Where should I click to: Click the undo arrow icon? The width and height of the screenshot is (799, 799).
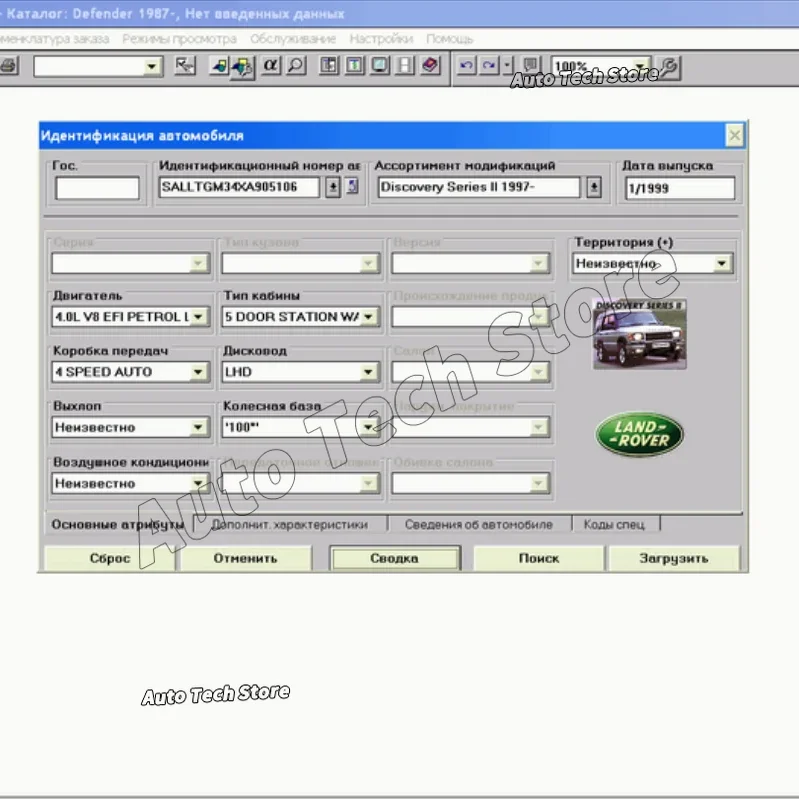coord(466,66)
